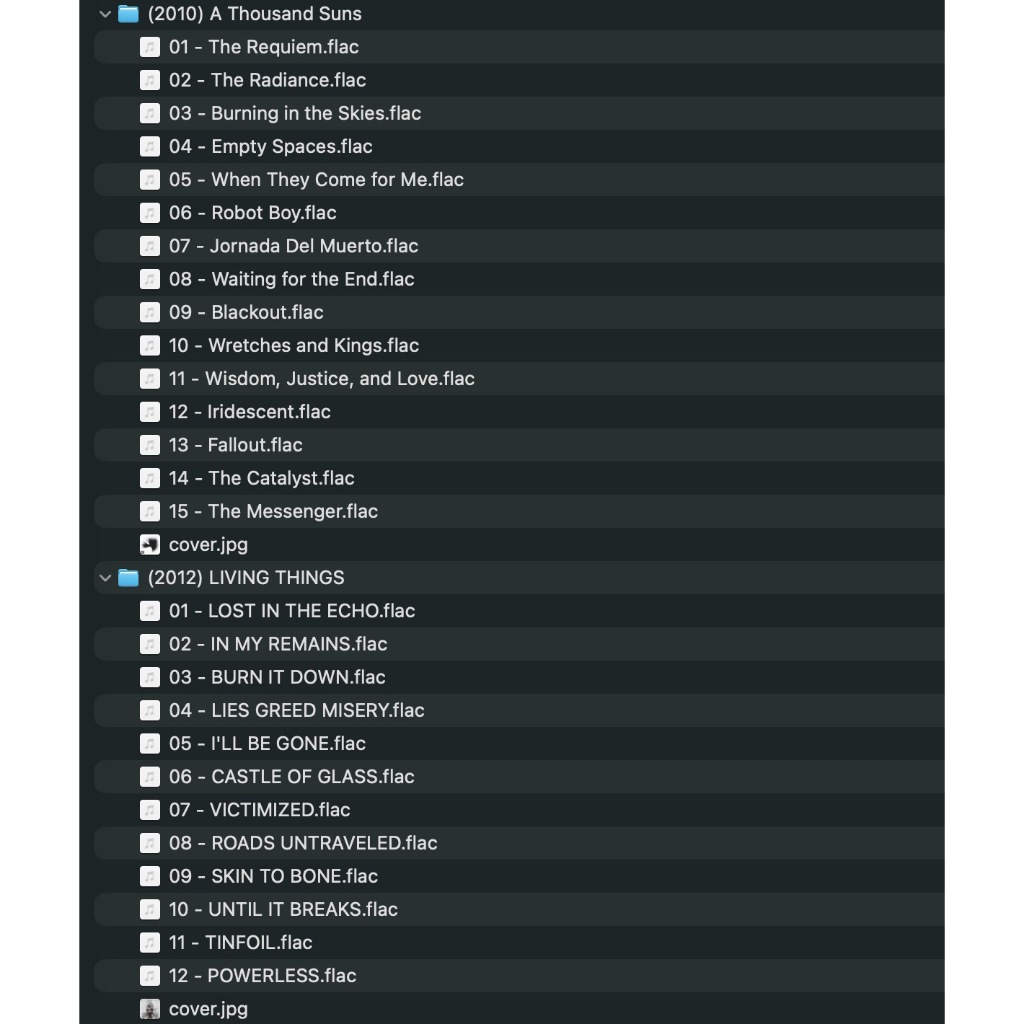Click audio icon of 09 - Blackout.flac
The image size is (1024, 1024).
tap(150, 312)
